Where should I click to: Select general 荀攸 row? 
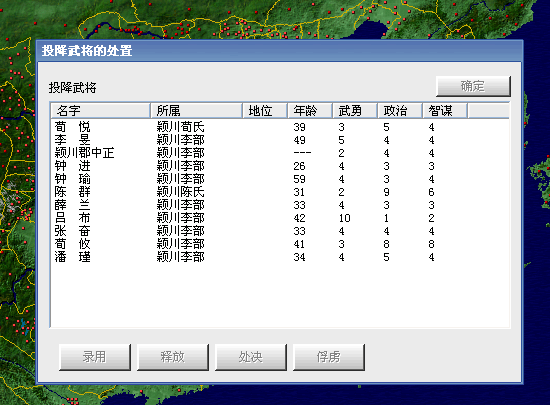280,244
